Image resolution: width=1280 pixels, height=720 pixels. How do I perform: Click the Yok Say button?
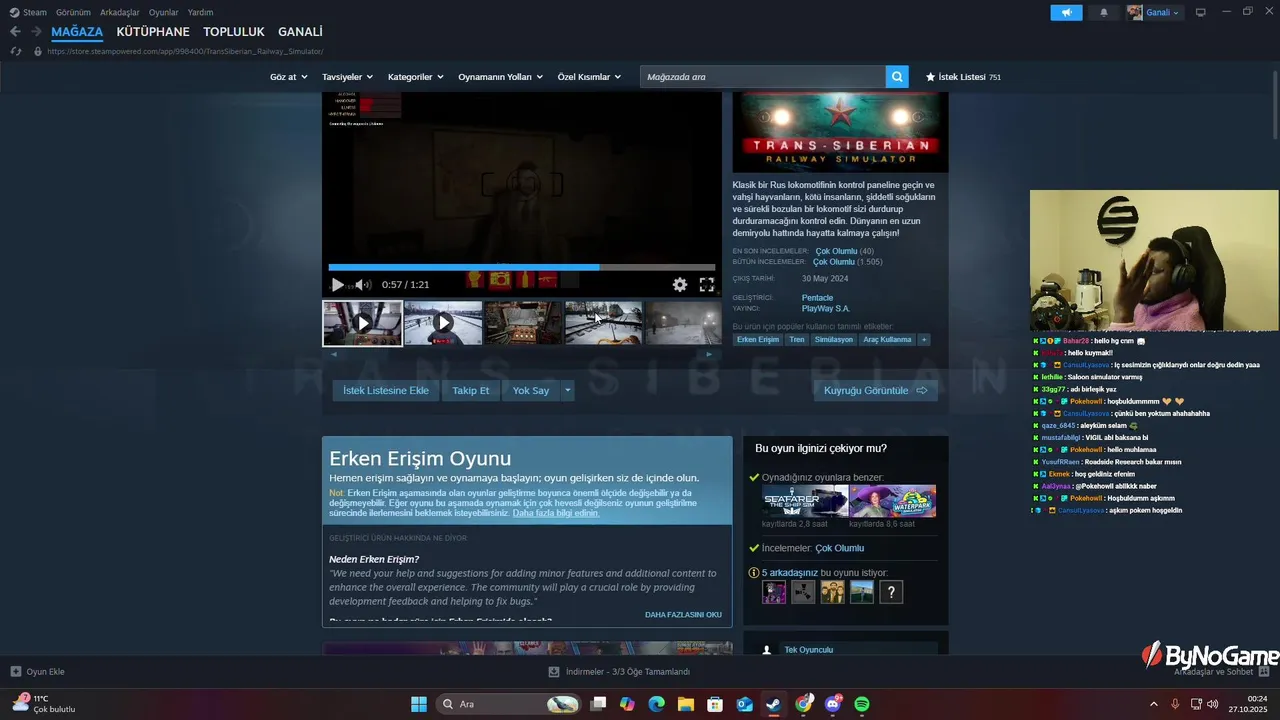(x=531, y=390)
